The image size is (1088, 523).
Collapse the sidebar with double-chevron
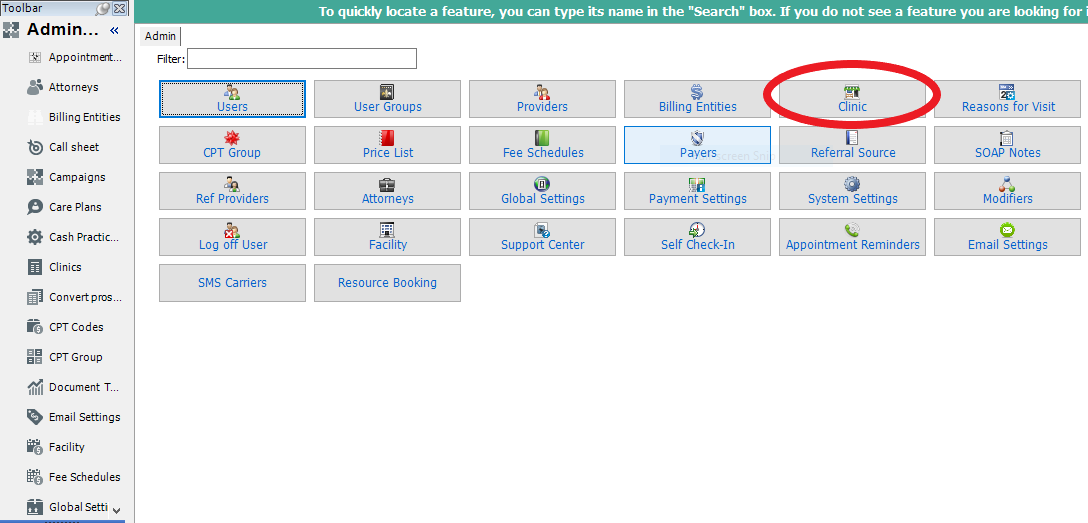pyautogui.click(x=114, y=30)
